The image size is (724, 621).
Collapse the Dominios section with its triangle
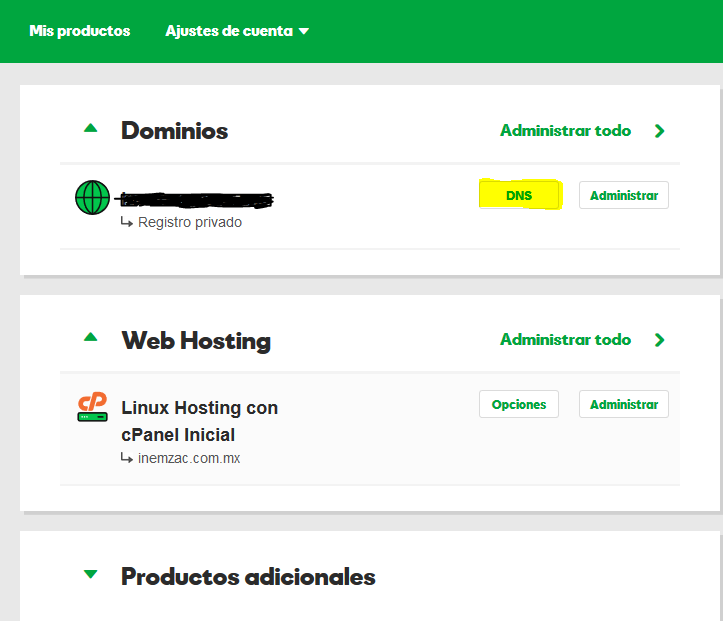pos(90,128)
